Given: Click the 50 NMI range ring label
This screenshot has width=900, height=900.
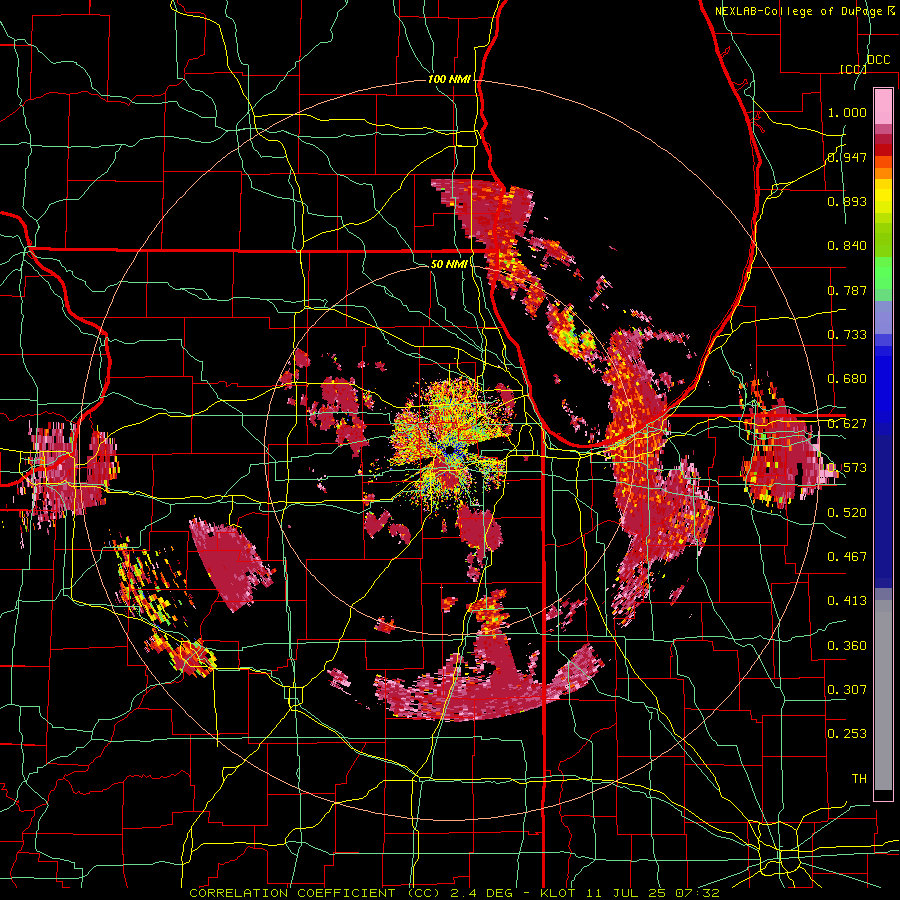Looking at the screenshot, I should 449,264.
